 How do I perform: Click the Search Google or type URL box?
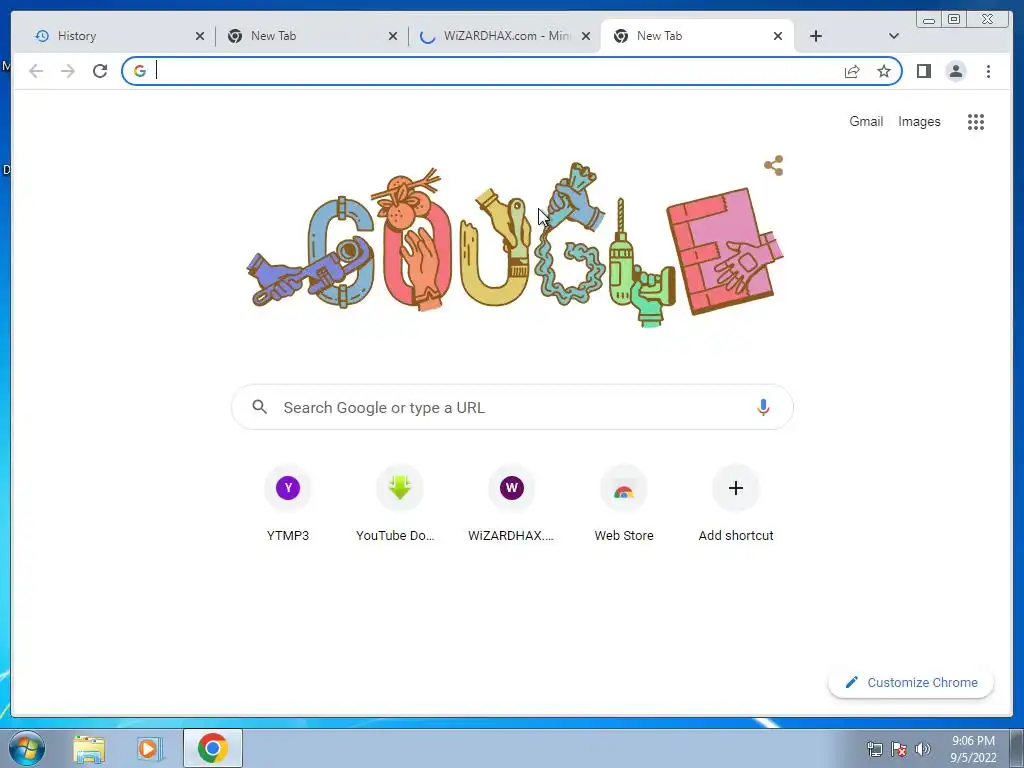click(512, 408)
